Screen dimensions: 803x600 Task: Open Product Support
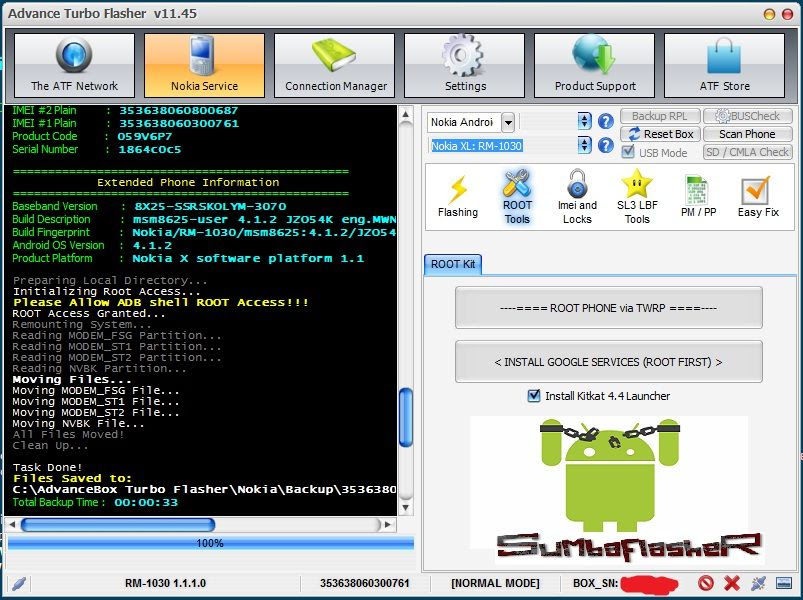coord(595,65)
